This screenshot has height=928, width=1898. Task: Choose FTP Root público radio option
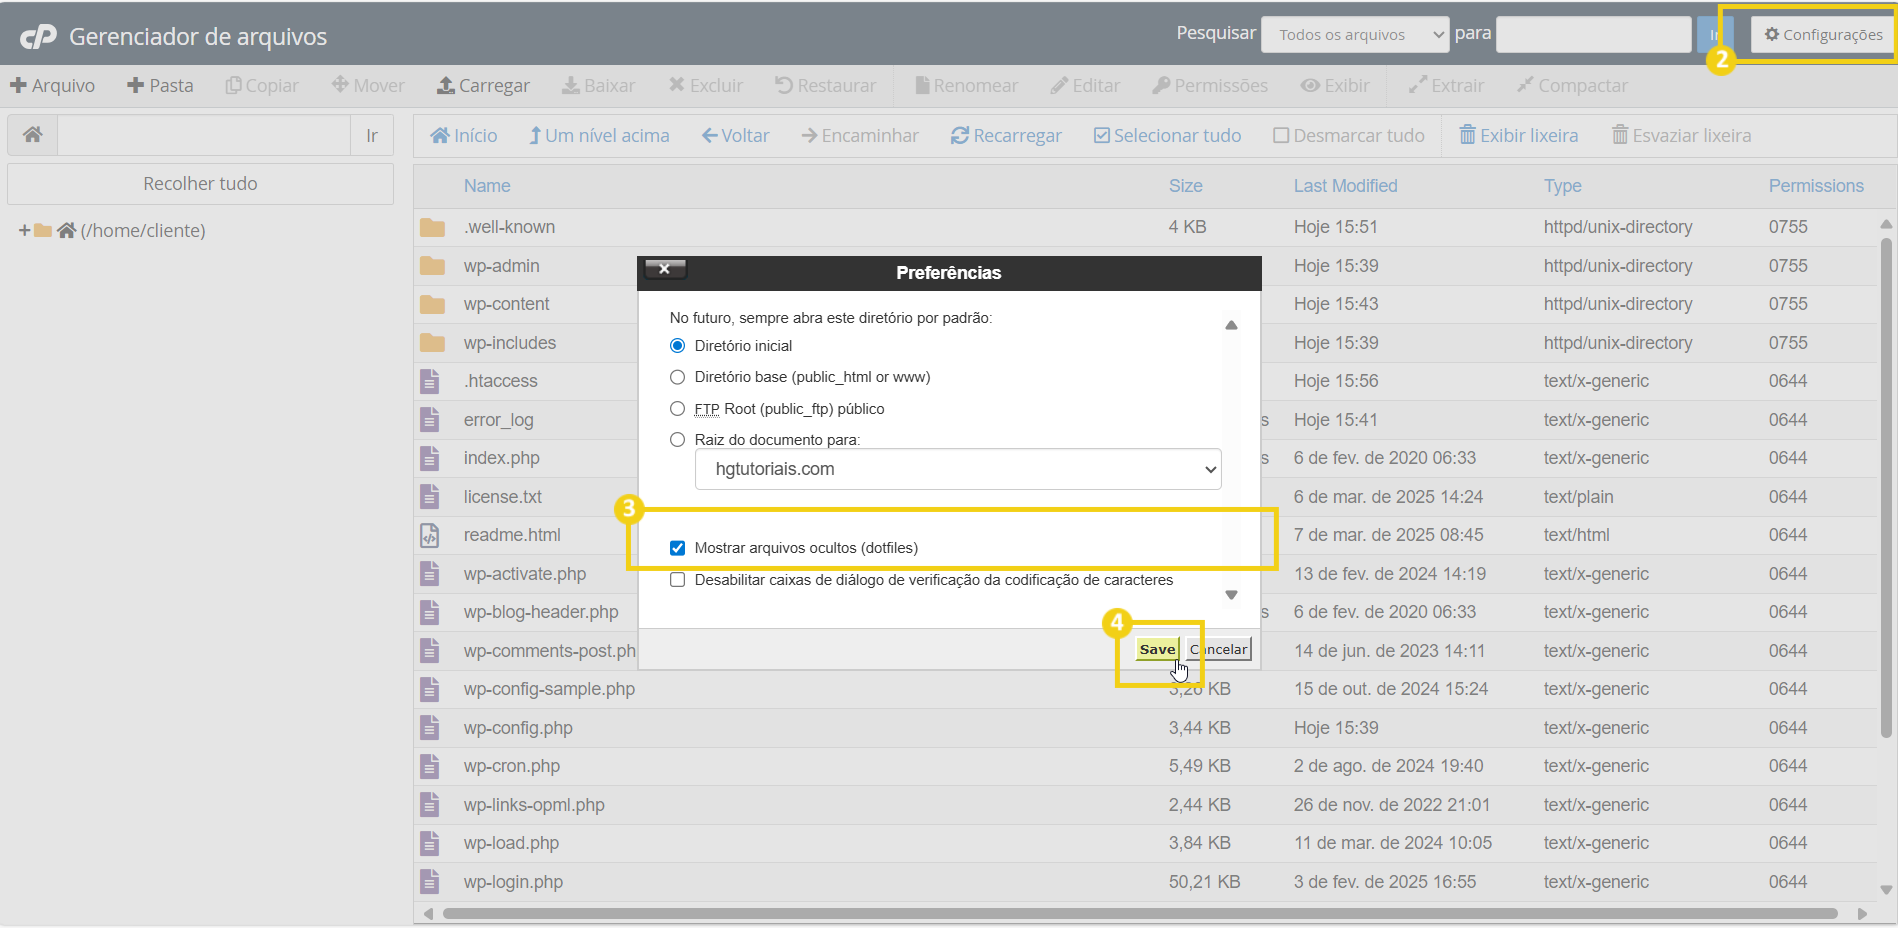pyautogui.click(x=678, y=409)
